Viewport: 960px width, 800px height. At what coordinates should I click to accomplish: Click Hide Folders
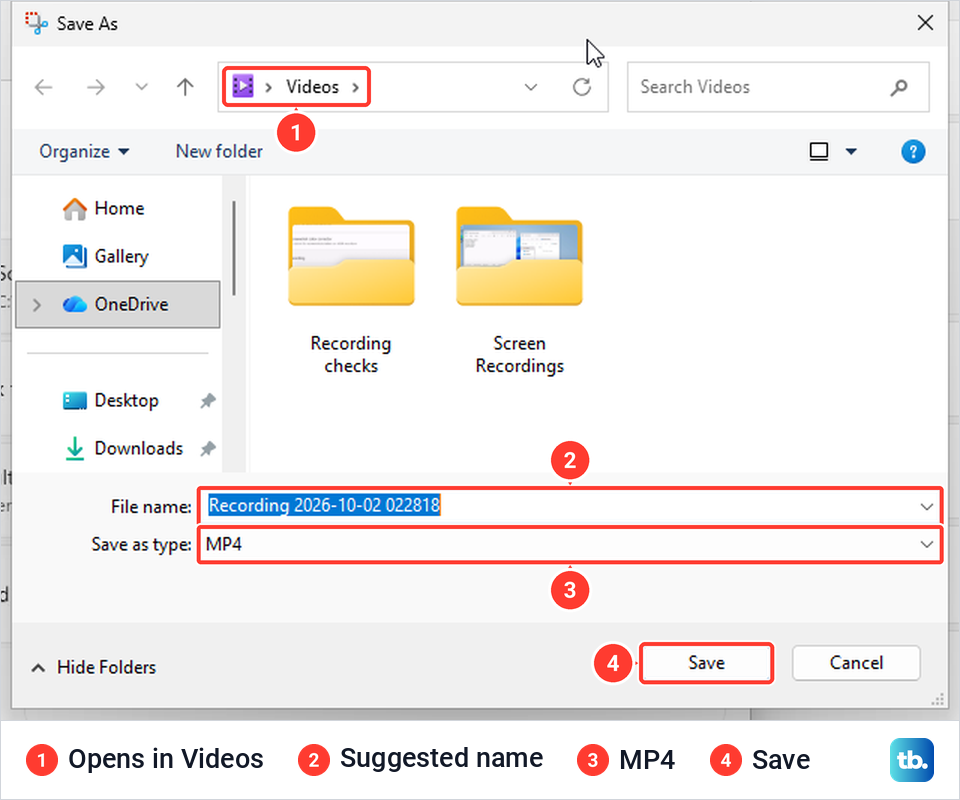[94, 667]
